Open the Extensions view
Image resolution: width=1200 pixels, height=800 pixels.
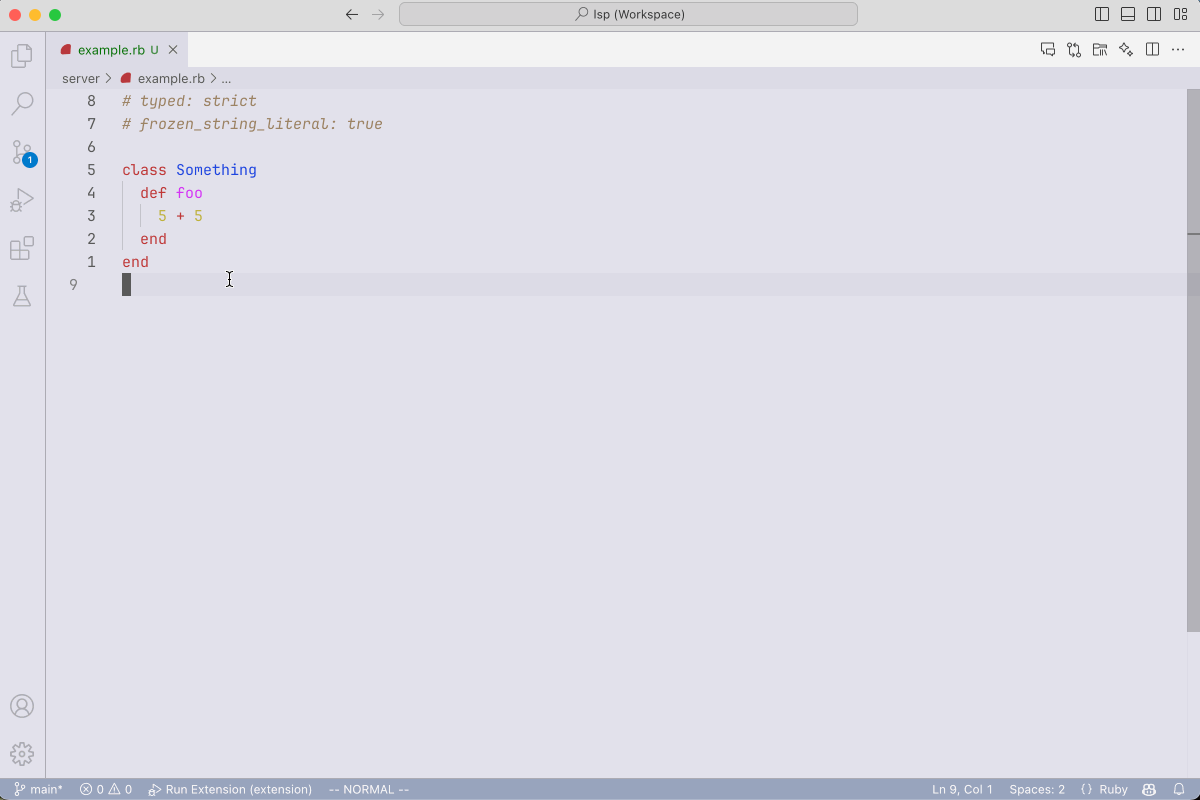pos(22,248)
